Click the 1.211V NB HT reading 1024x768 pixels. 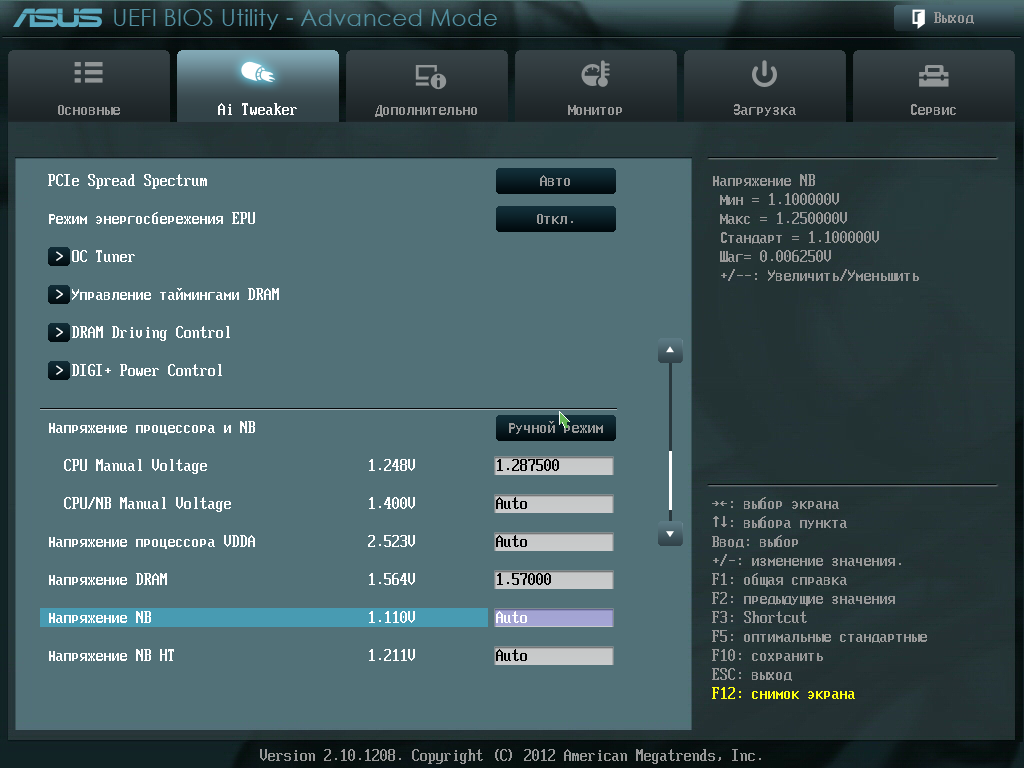(391, 655)
